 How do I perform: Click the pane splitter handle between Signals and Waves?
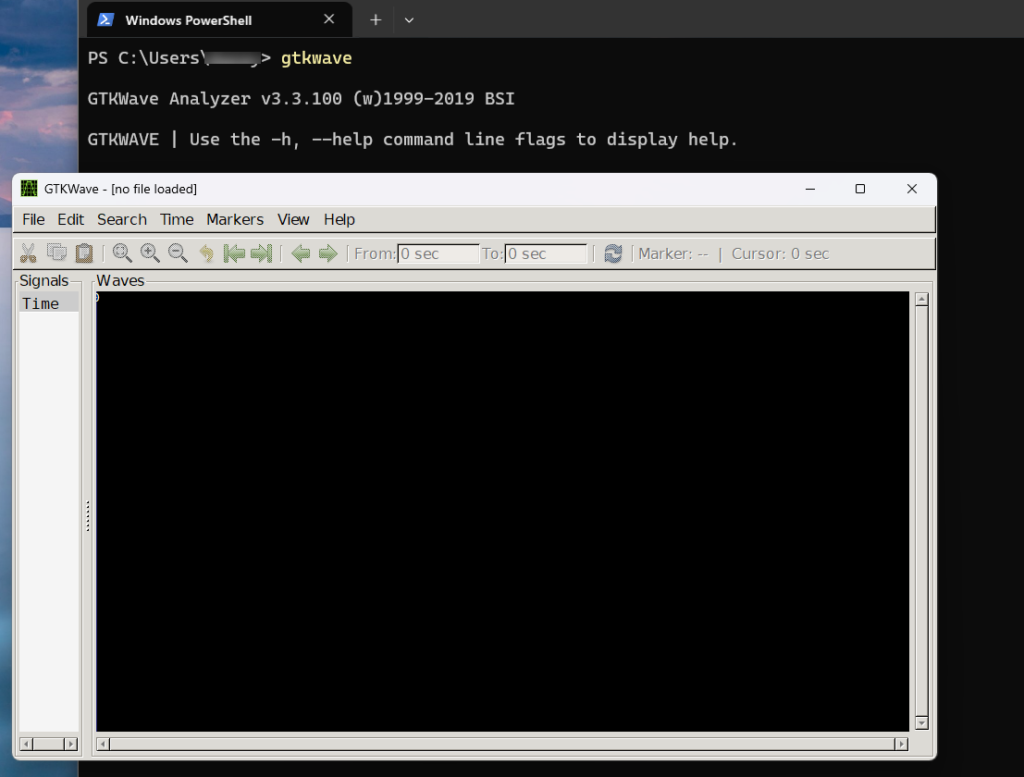(88, 516)
